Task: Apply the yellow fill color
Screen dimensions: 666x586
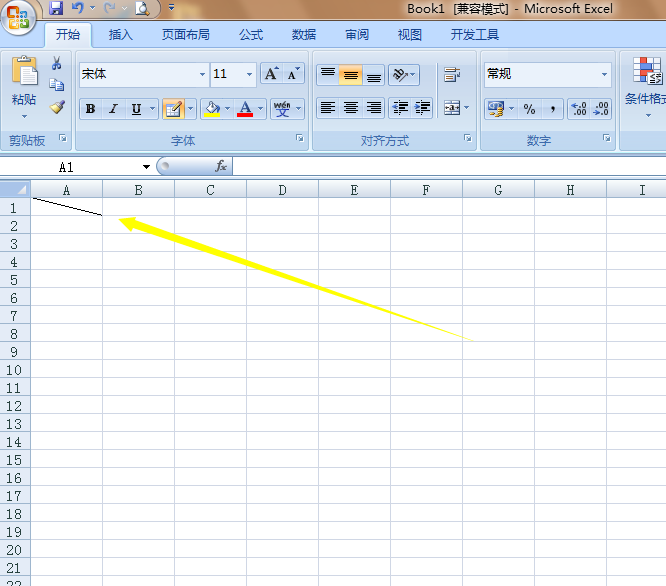Action: 212,109
